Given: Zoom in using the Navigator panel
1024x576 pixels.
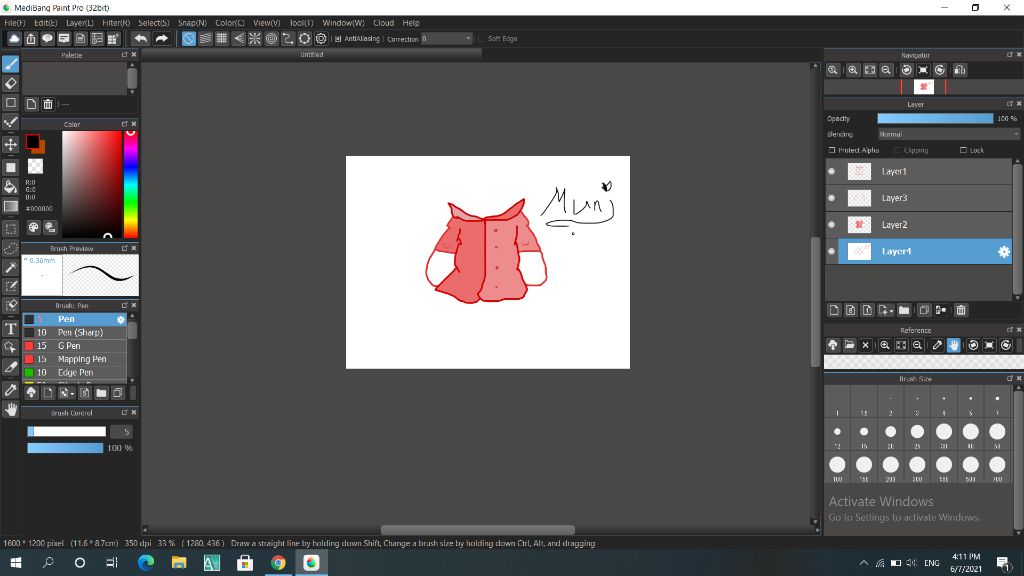Looking at the screenshot, I should pyautogui.click(x=853, y=70).
